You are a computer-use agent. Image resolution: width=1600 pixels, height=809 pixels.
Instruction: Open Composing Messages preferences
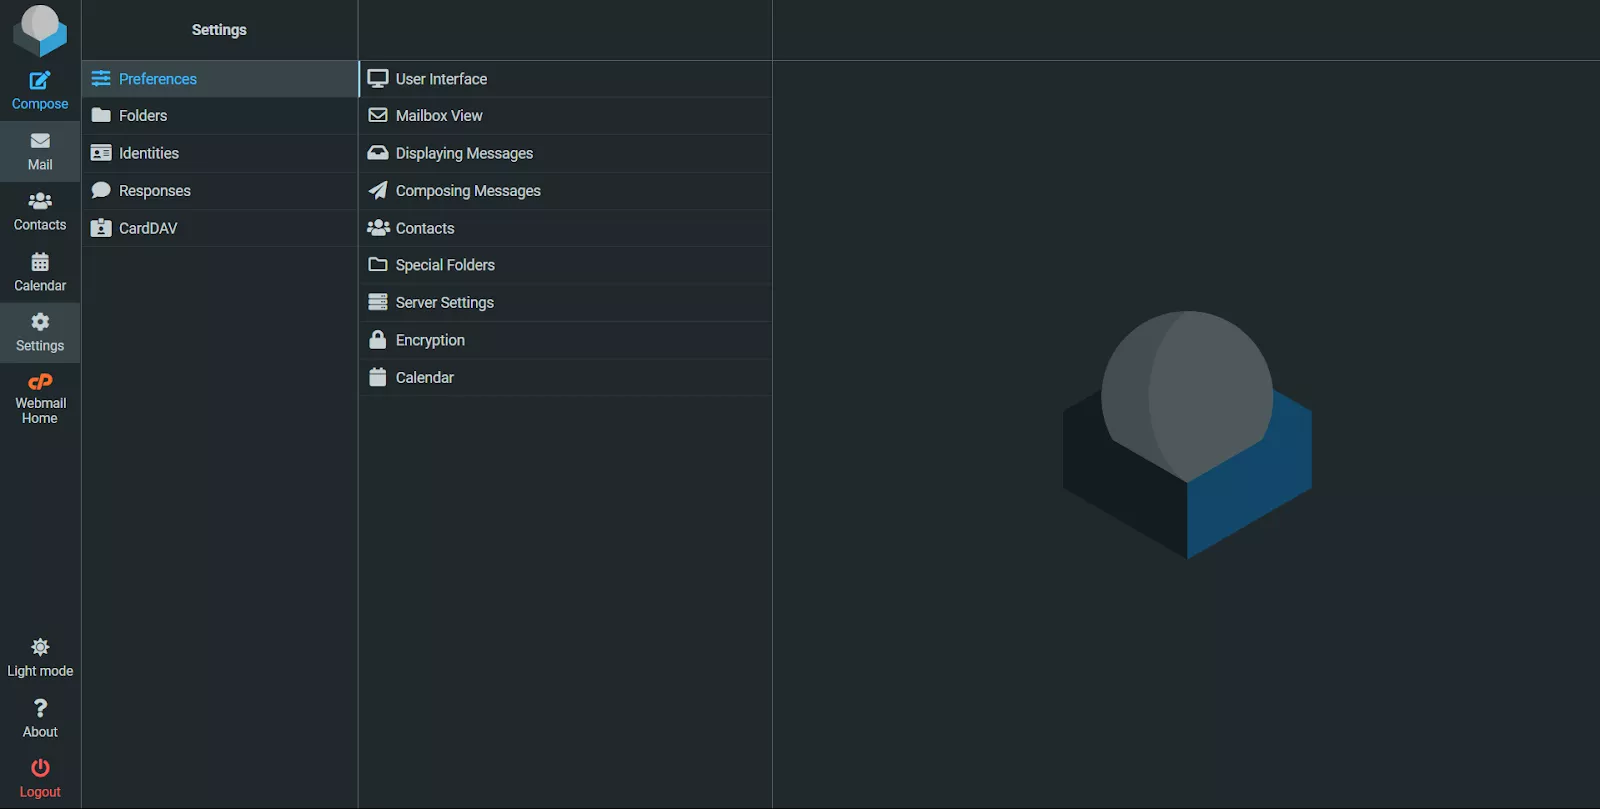pos(467,191)
